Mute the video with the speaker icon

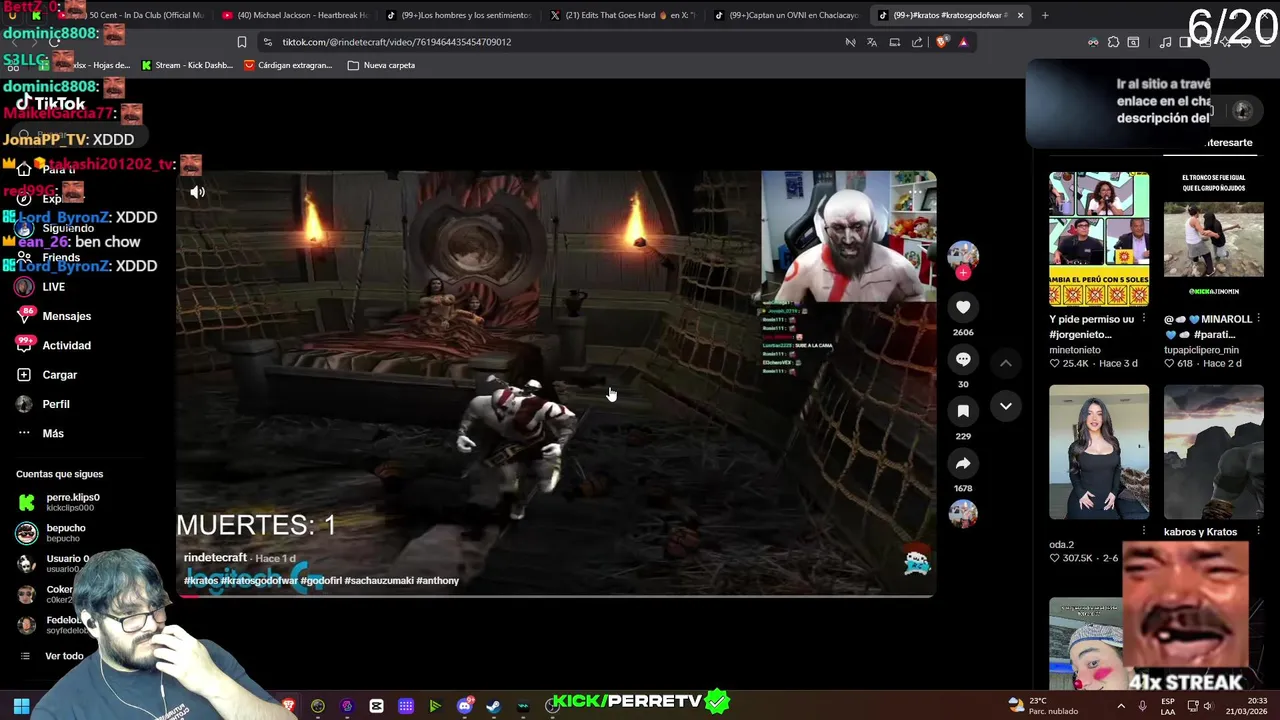click(x=198, y=192)
